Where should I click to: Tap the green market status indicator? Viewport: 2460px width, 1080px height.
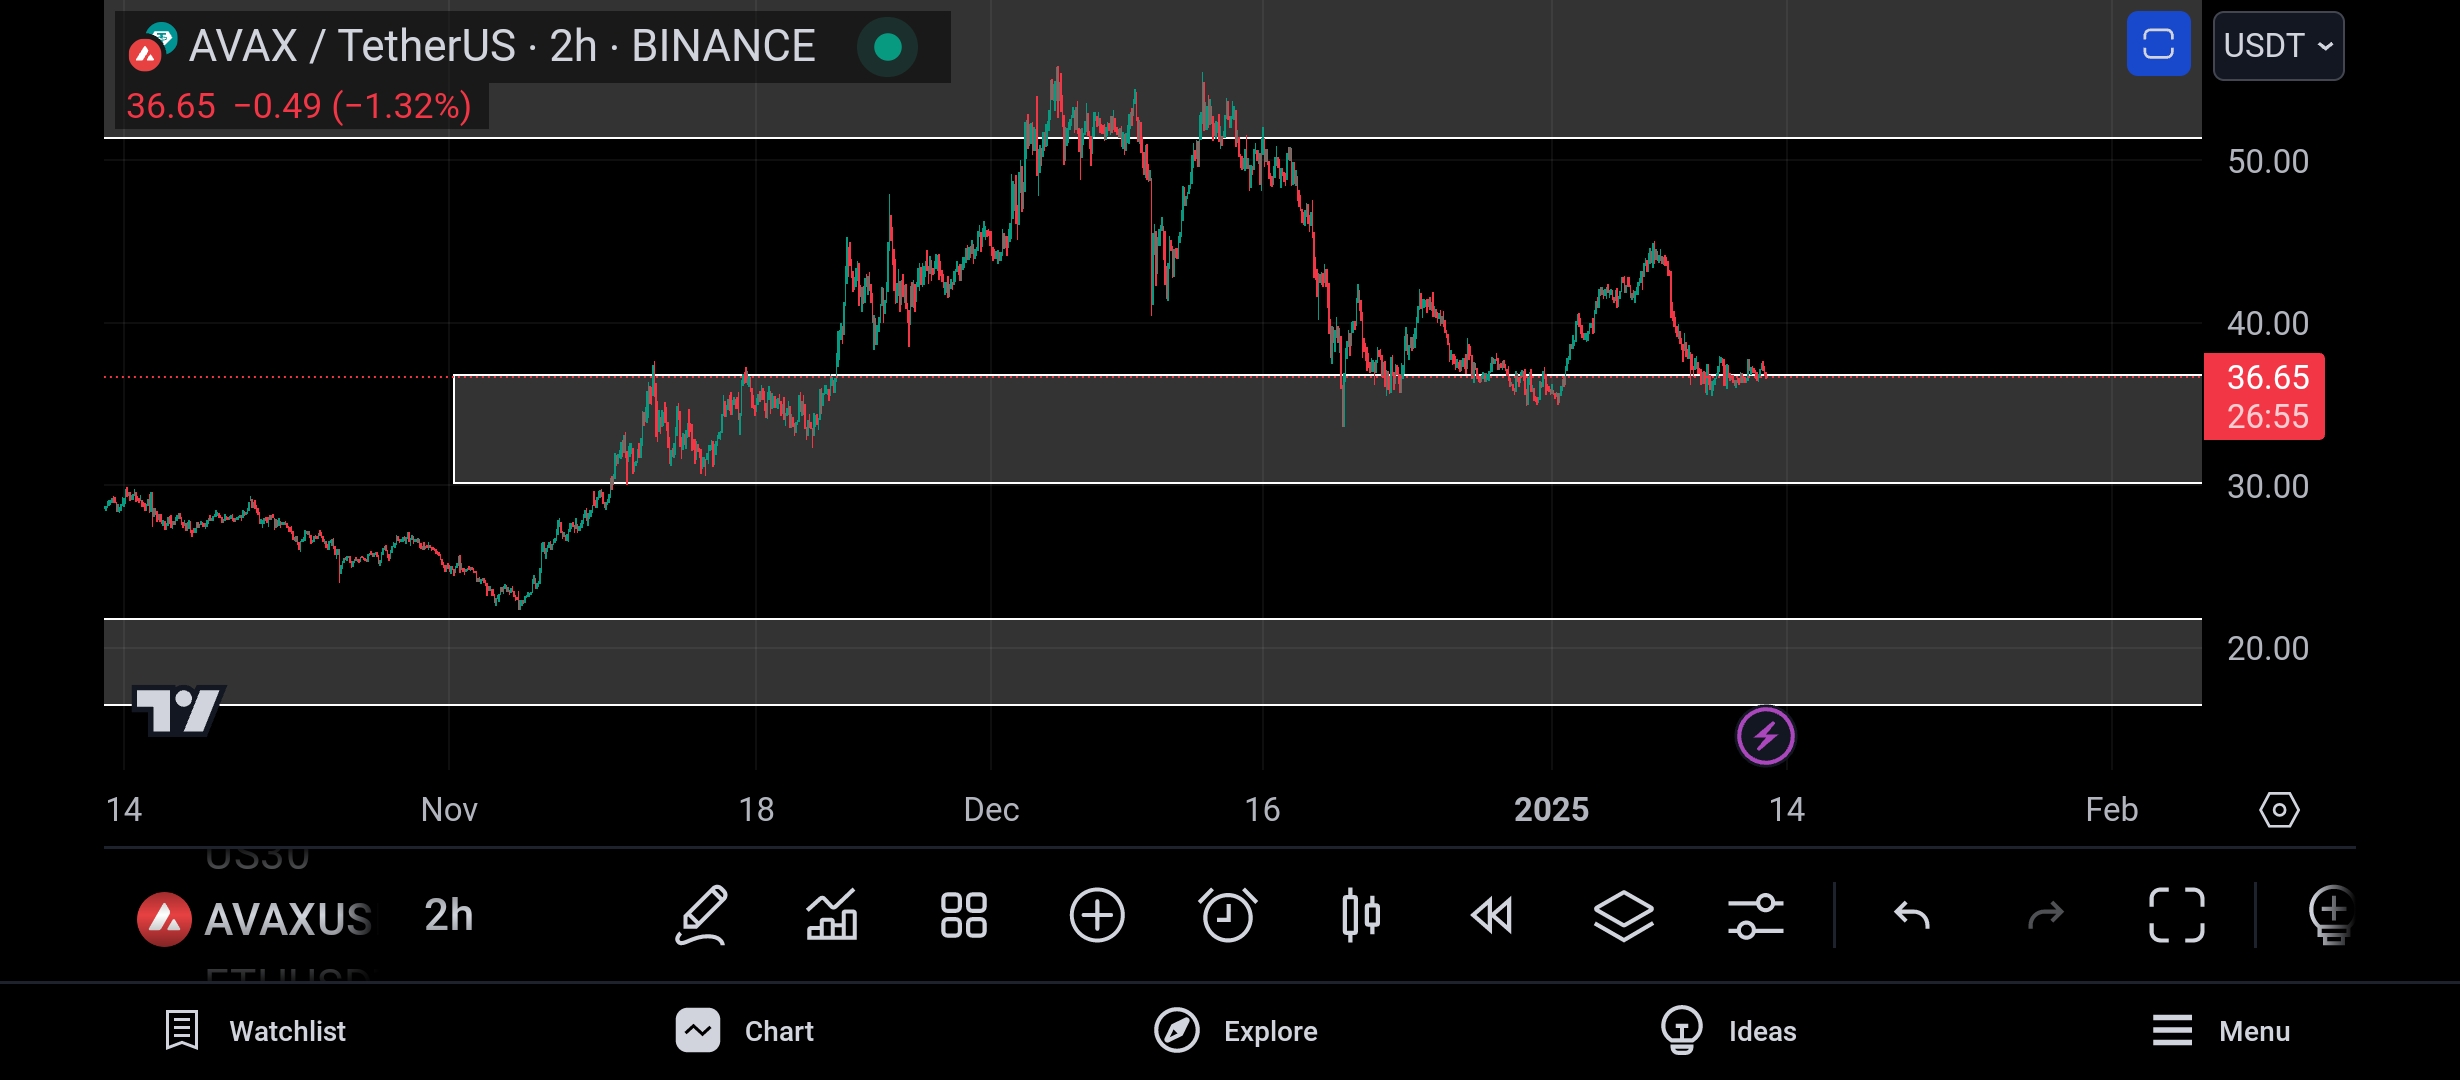tap(888, 47)
